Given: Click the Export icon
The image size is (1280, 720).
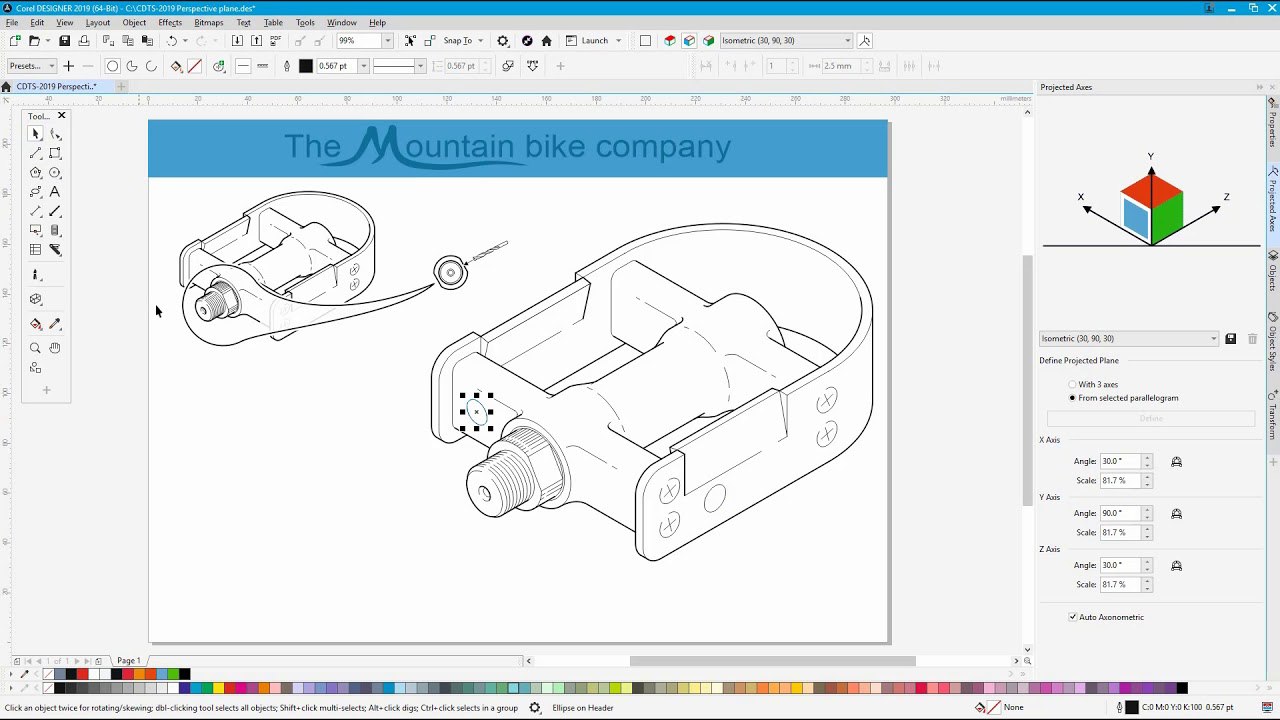Looking at the screenshot, I should point(256,41).
